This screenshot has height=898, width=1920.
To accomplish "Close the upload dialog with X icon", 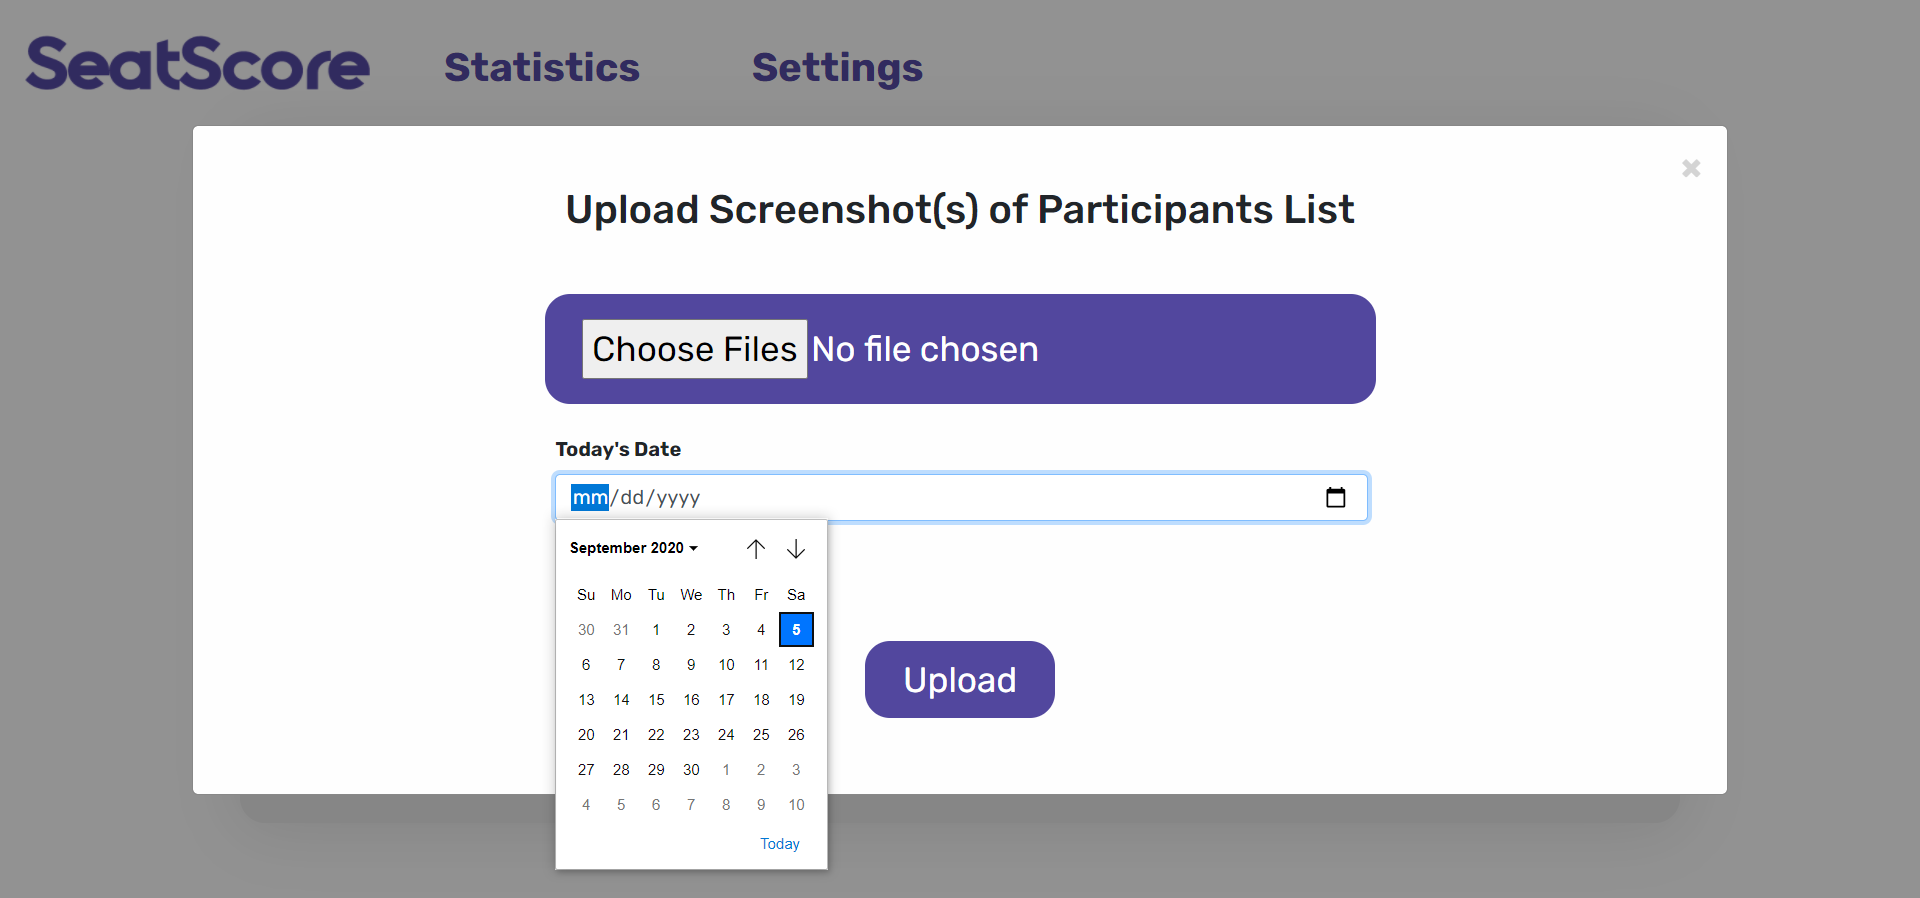I will (1691, 168).
